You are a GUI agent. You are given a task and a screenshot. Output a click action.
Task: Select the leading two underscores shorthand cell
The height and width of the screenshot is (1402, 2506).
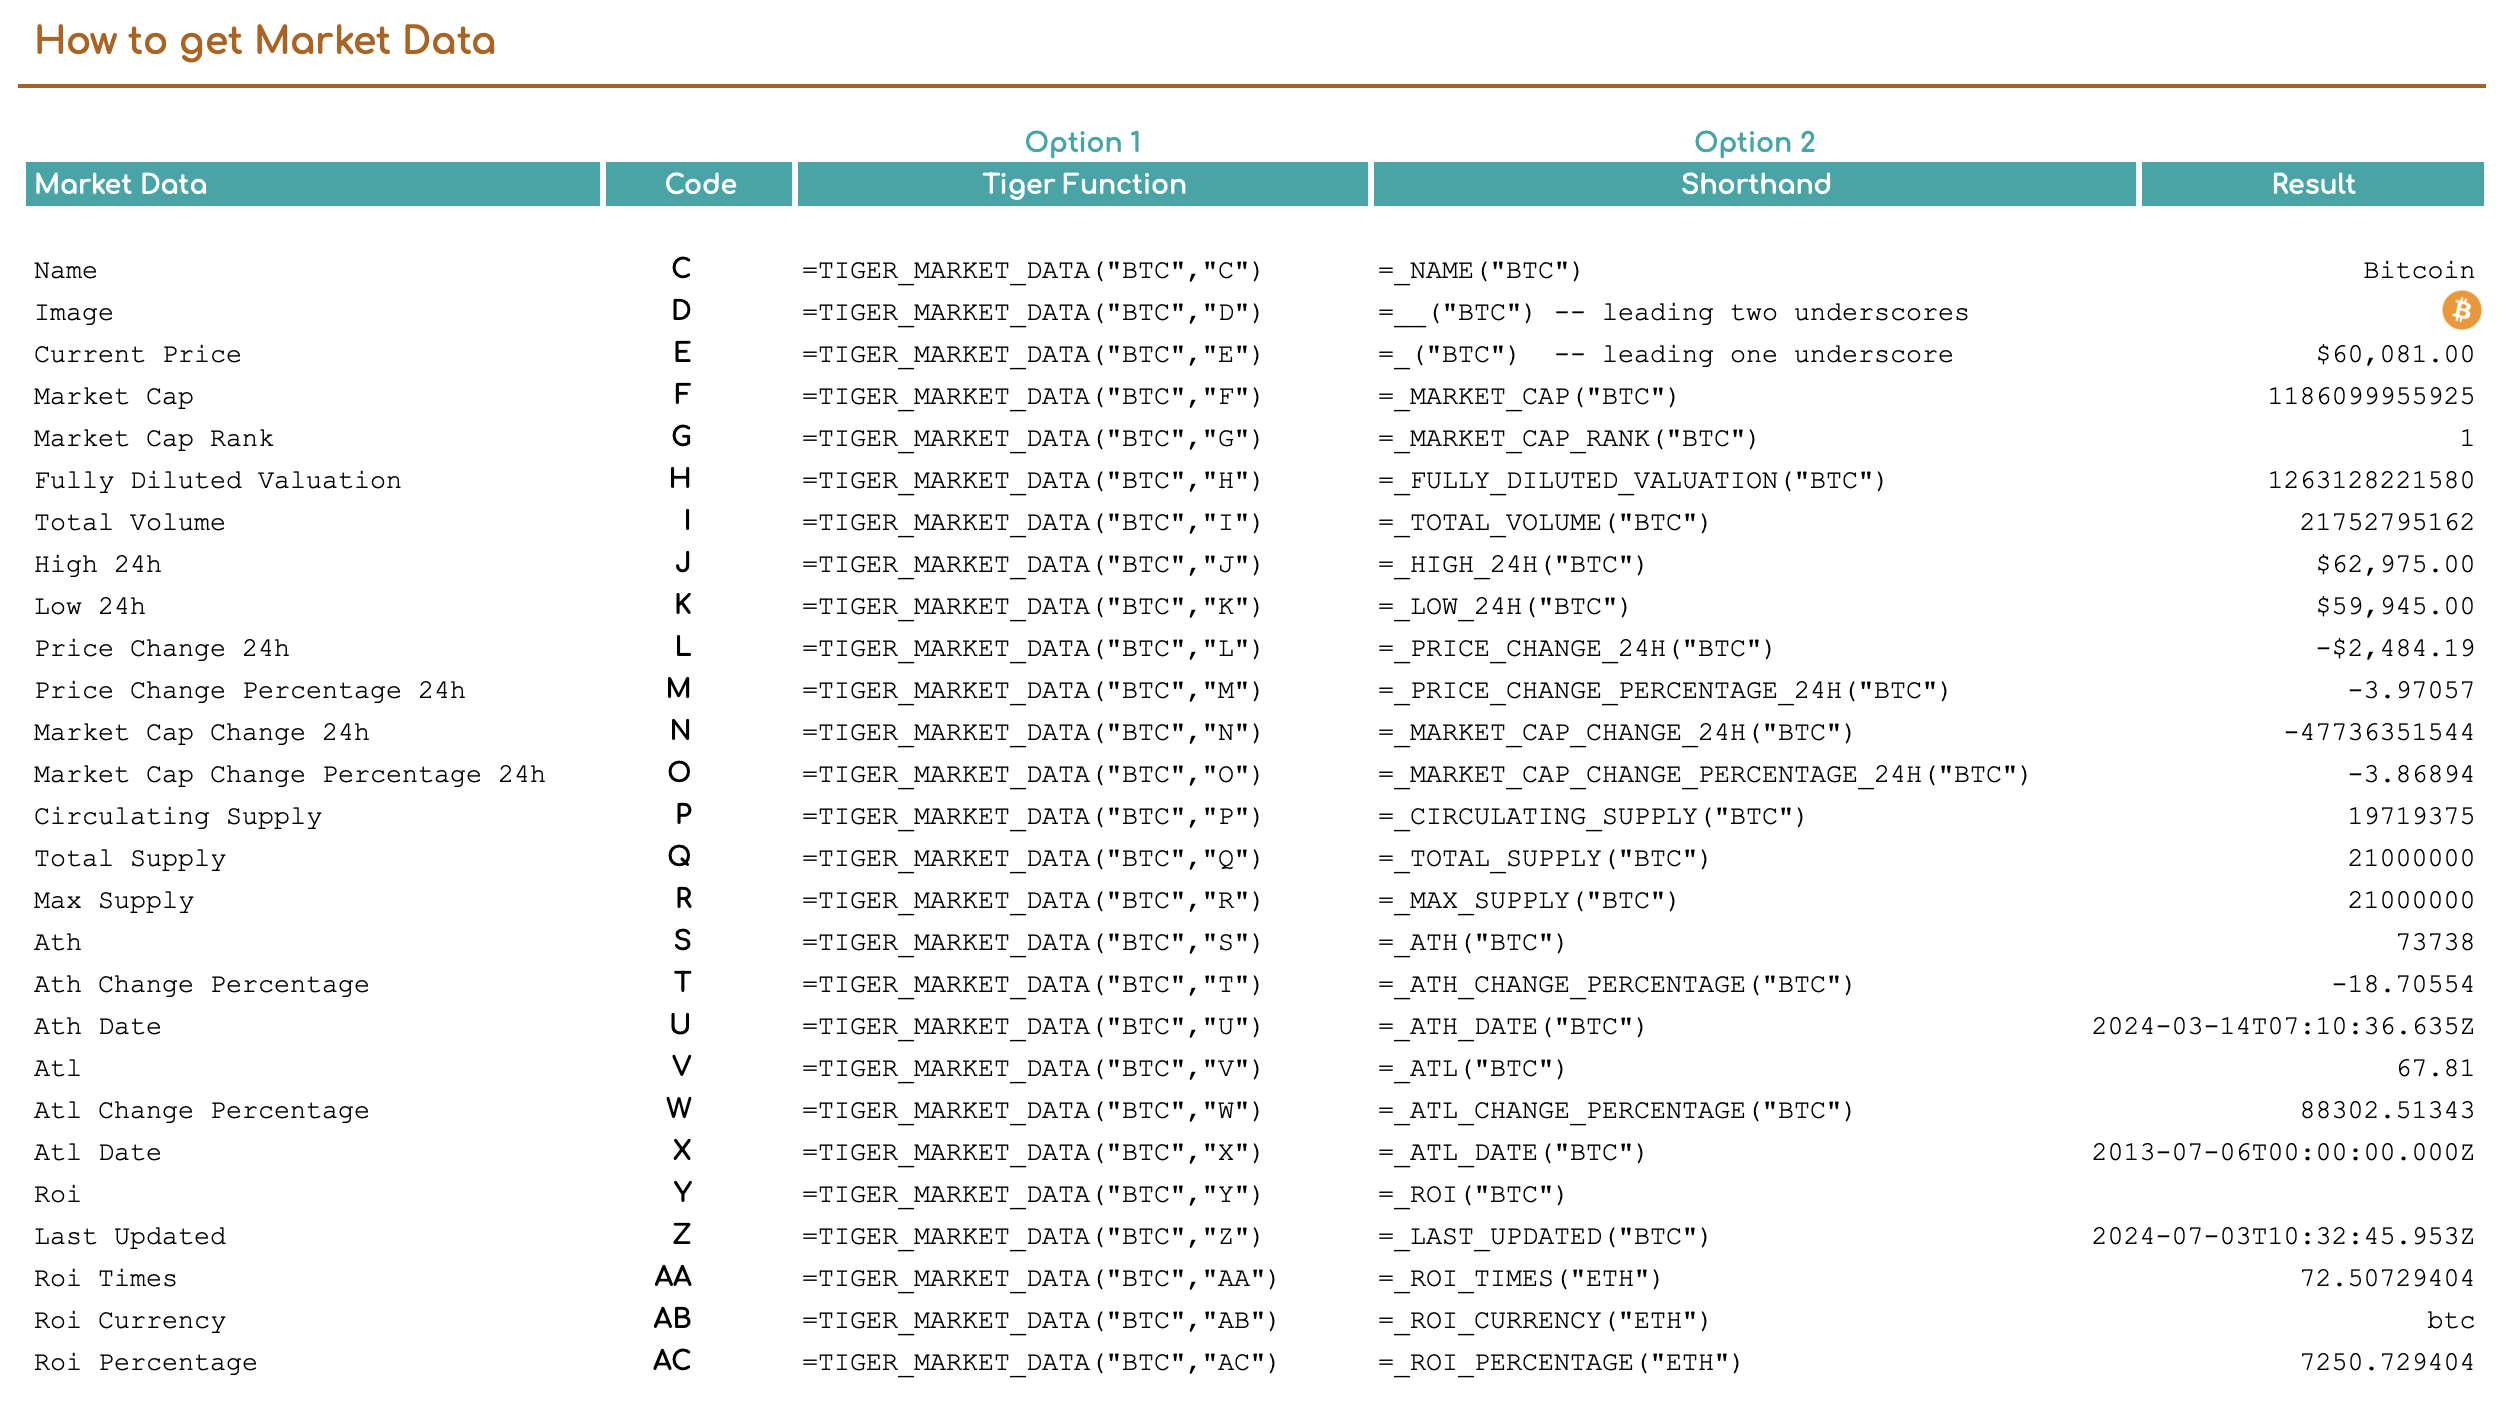1673,312
